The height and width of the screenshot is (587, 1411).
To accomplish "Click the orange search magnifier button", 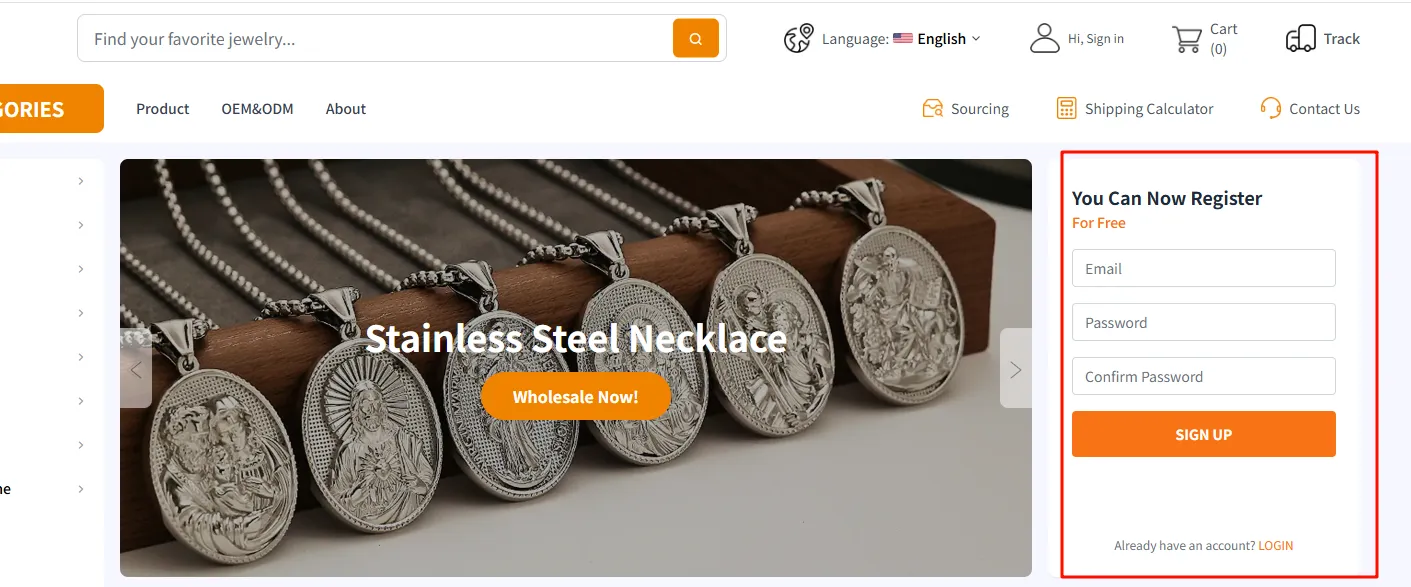I will click(696, 39).
